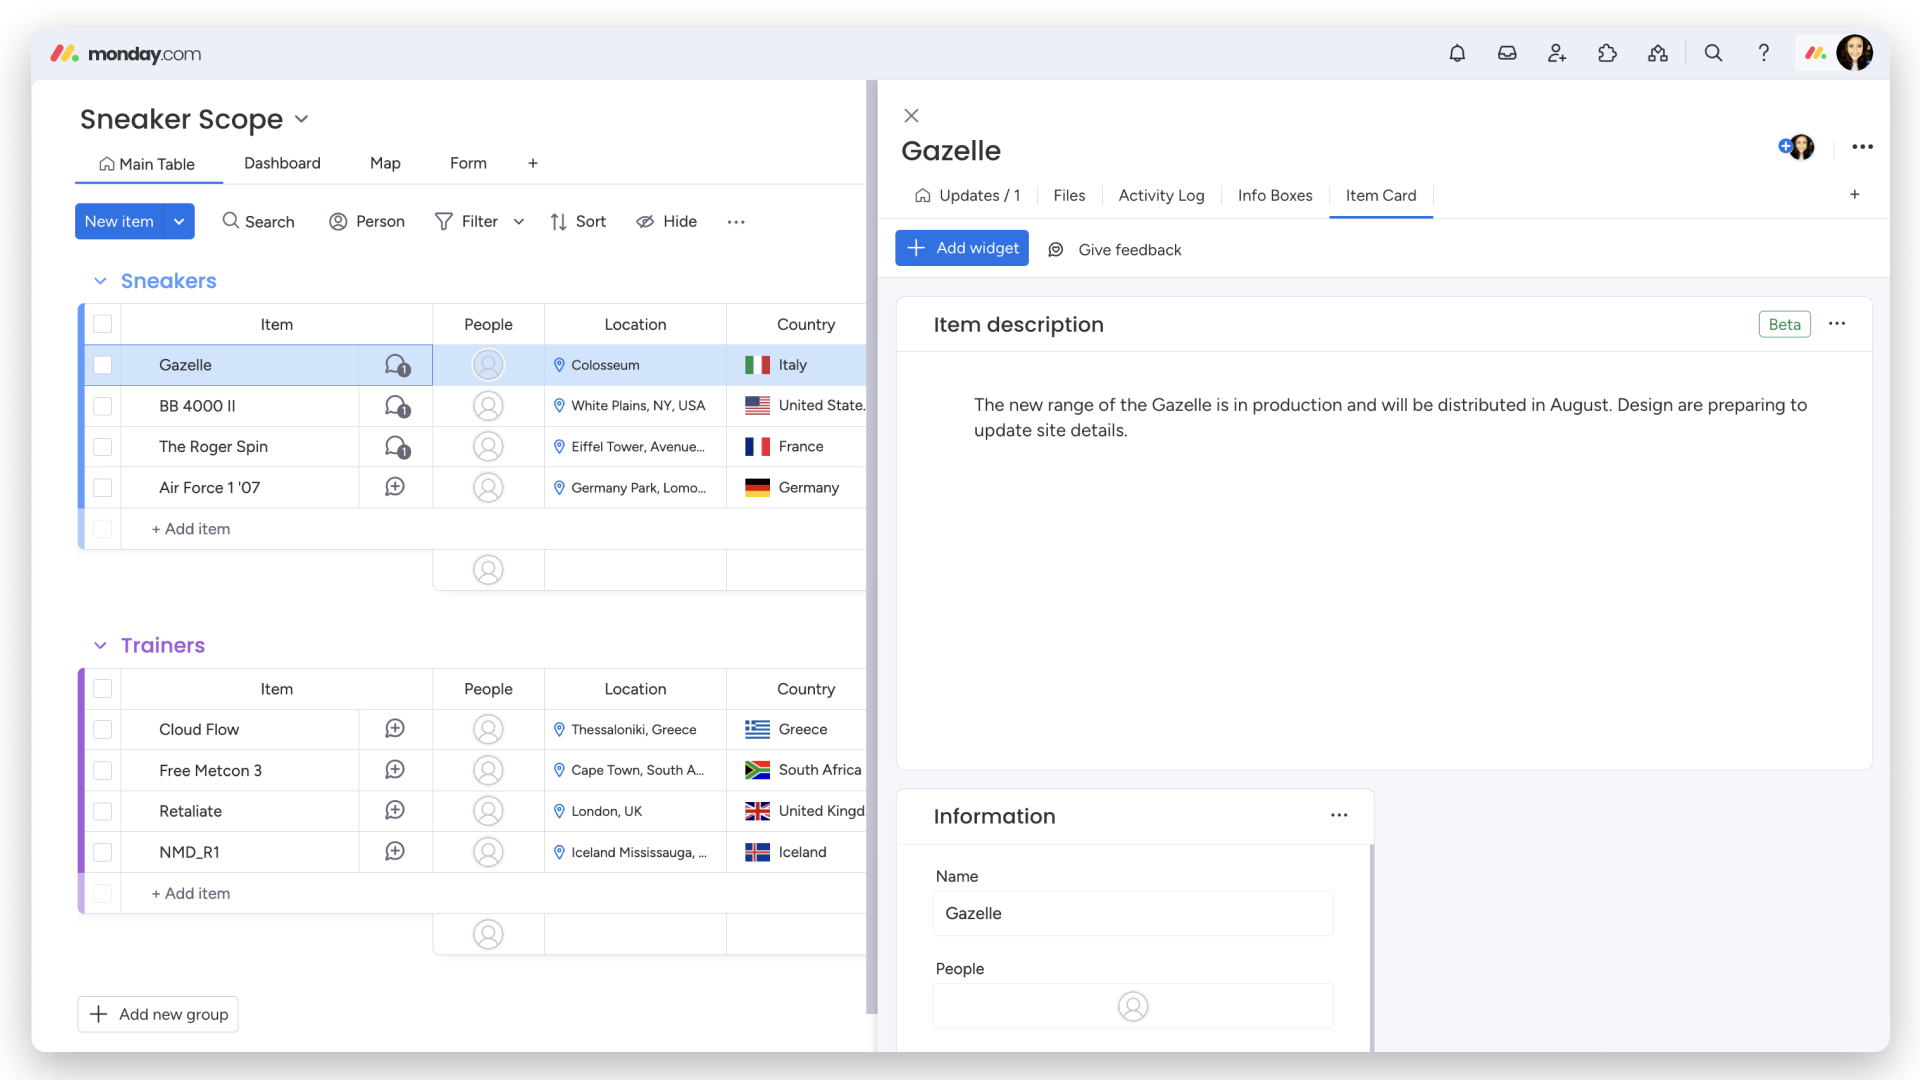The height and width of the screenshot is (1080, 1920).
Task: Start conversation on NMD_R1 row
Action: (x=395, y=852)
